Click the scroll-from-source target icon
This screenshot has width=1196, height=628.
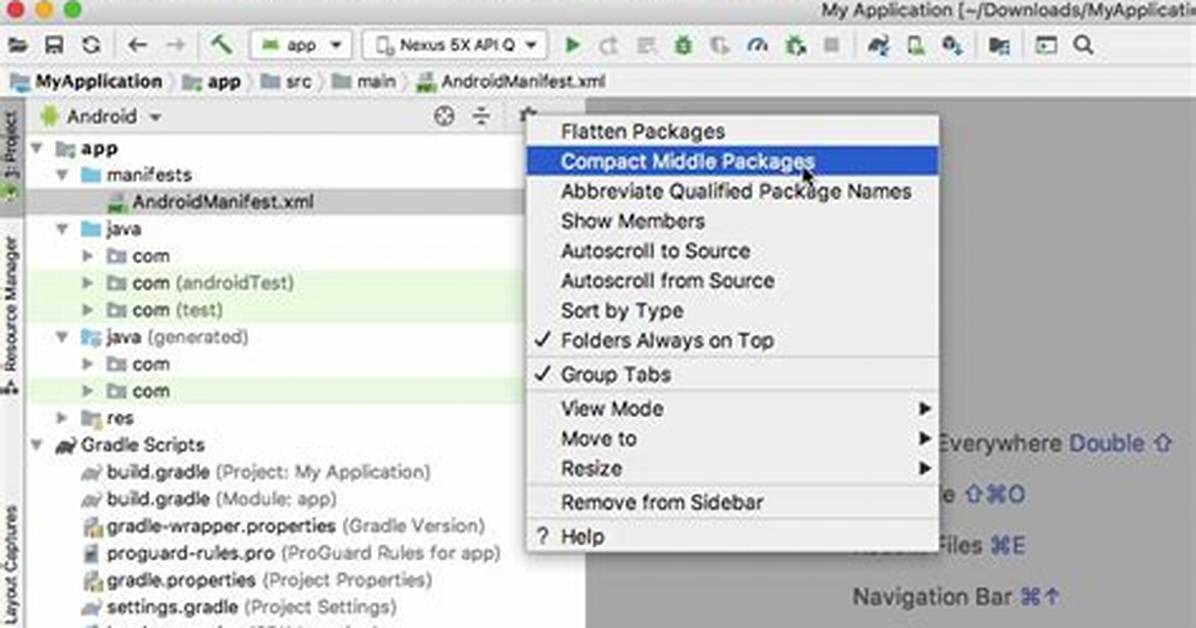tap(444, 116)
